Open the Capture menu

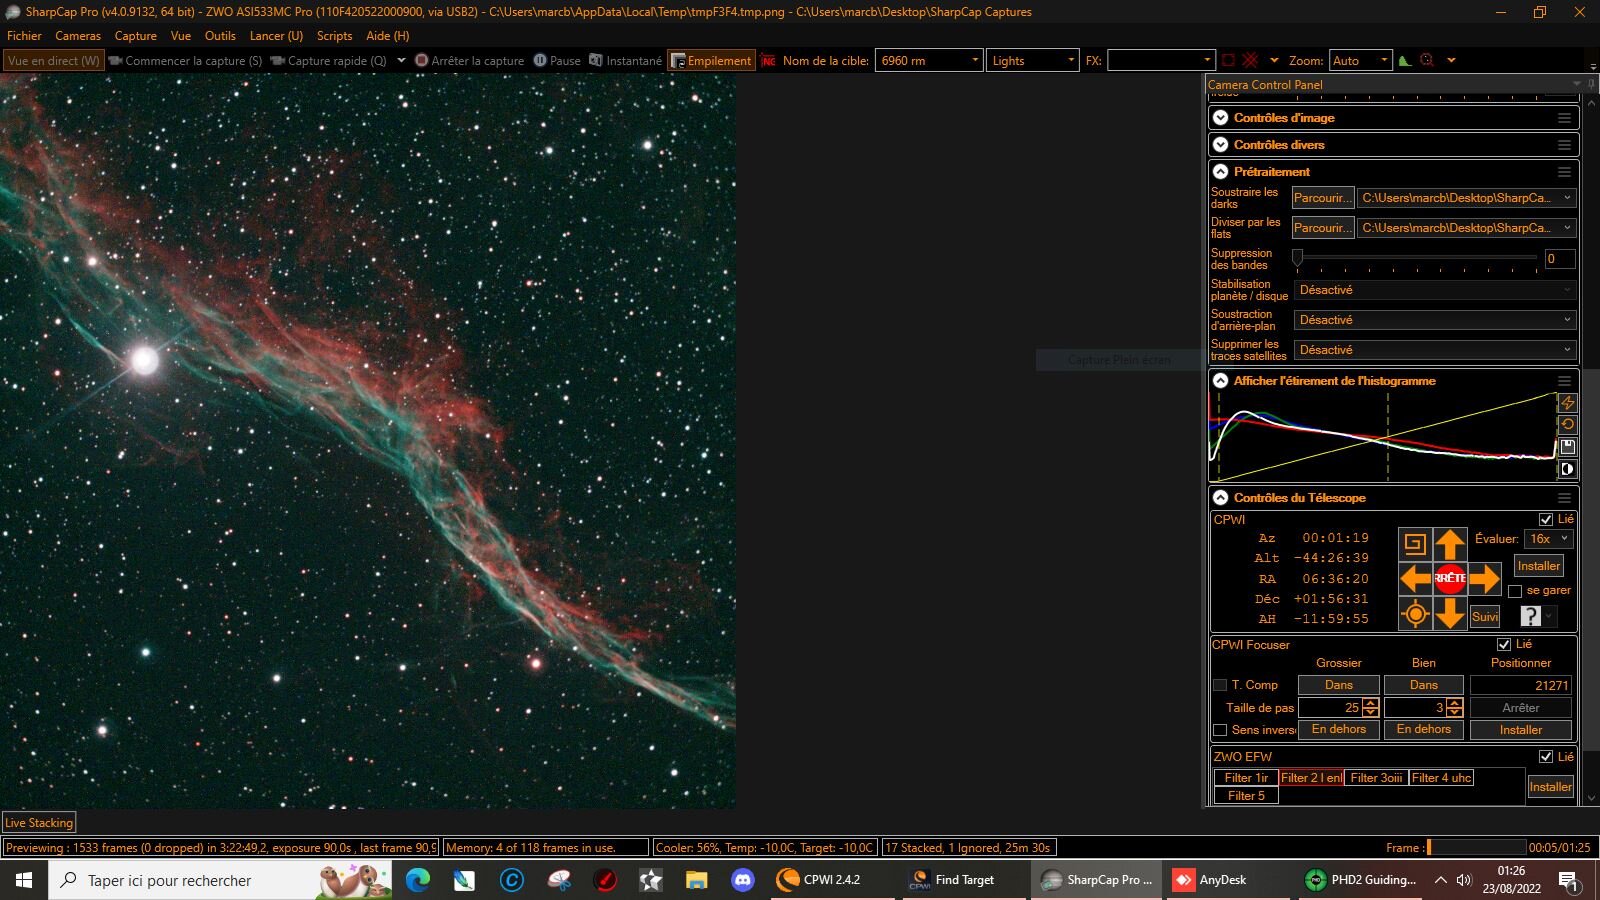click(x=136, y=36)
